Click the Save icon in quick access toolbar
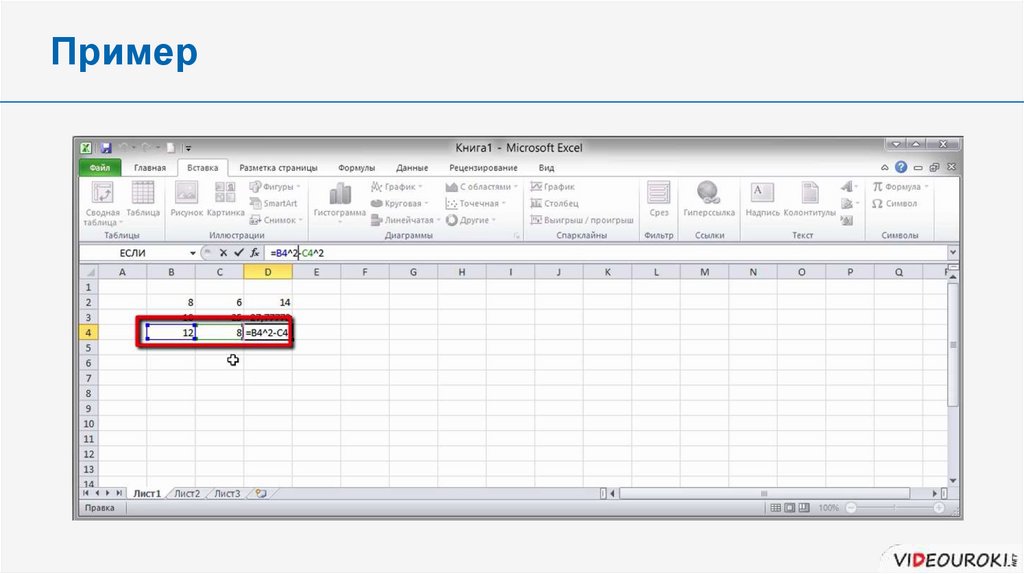This screenshot has height=574, width=1024. (106, 148)
